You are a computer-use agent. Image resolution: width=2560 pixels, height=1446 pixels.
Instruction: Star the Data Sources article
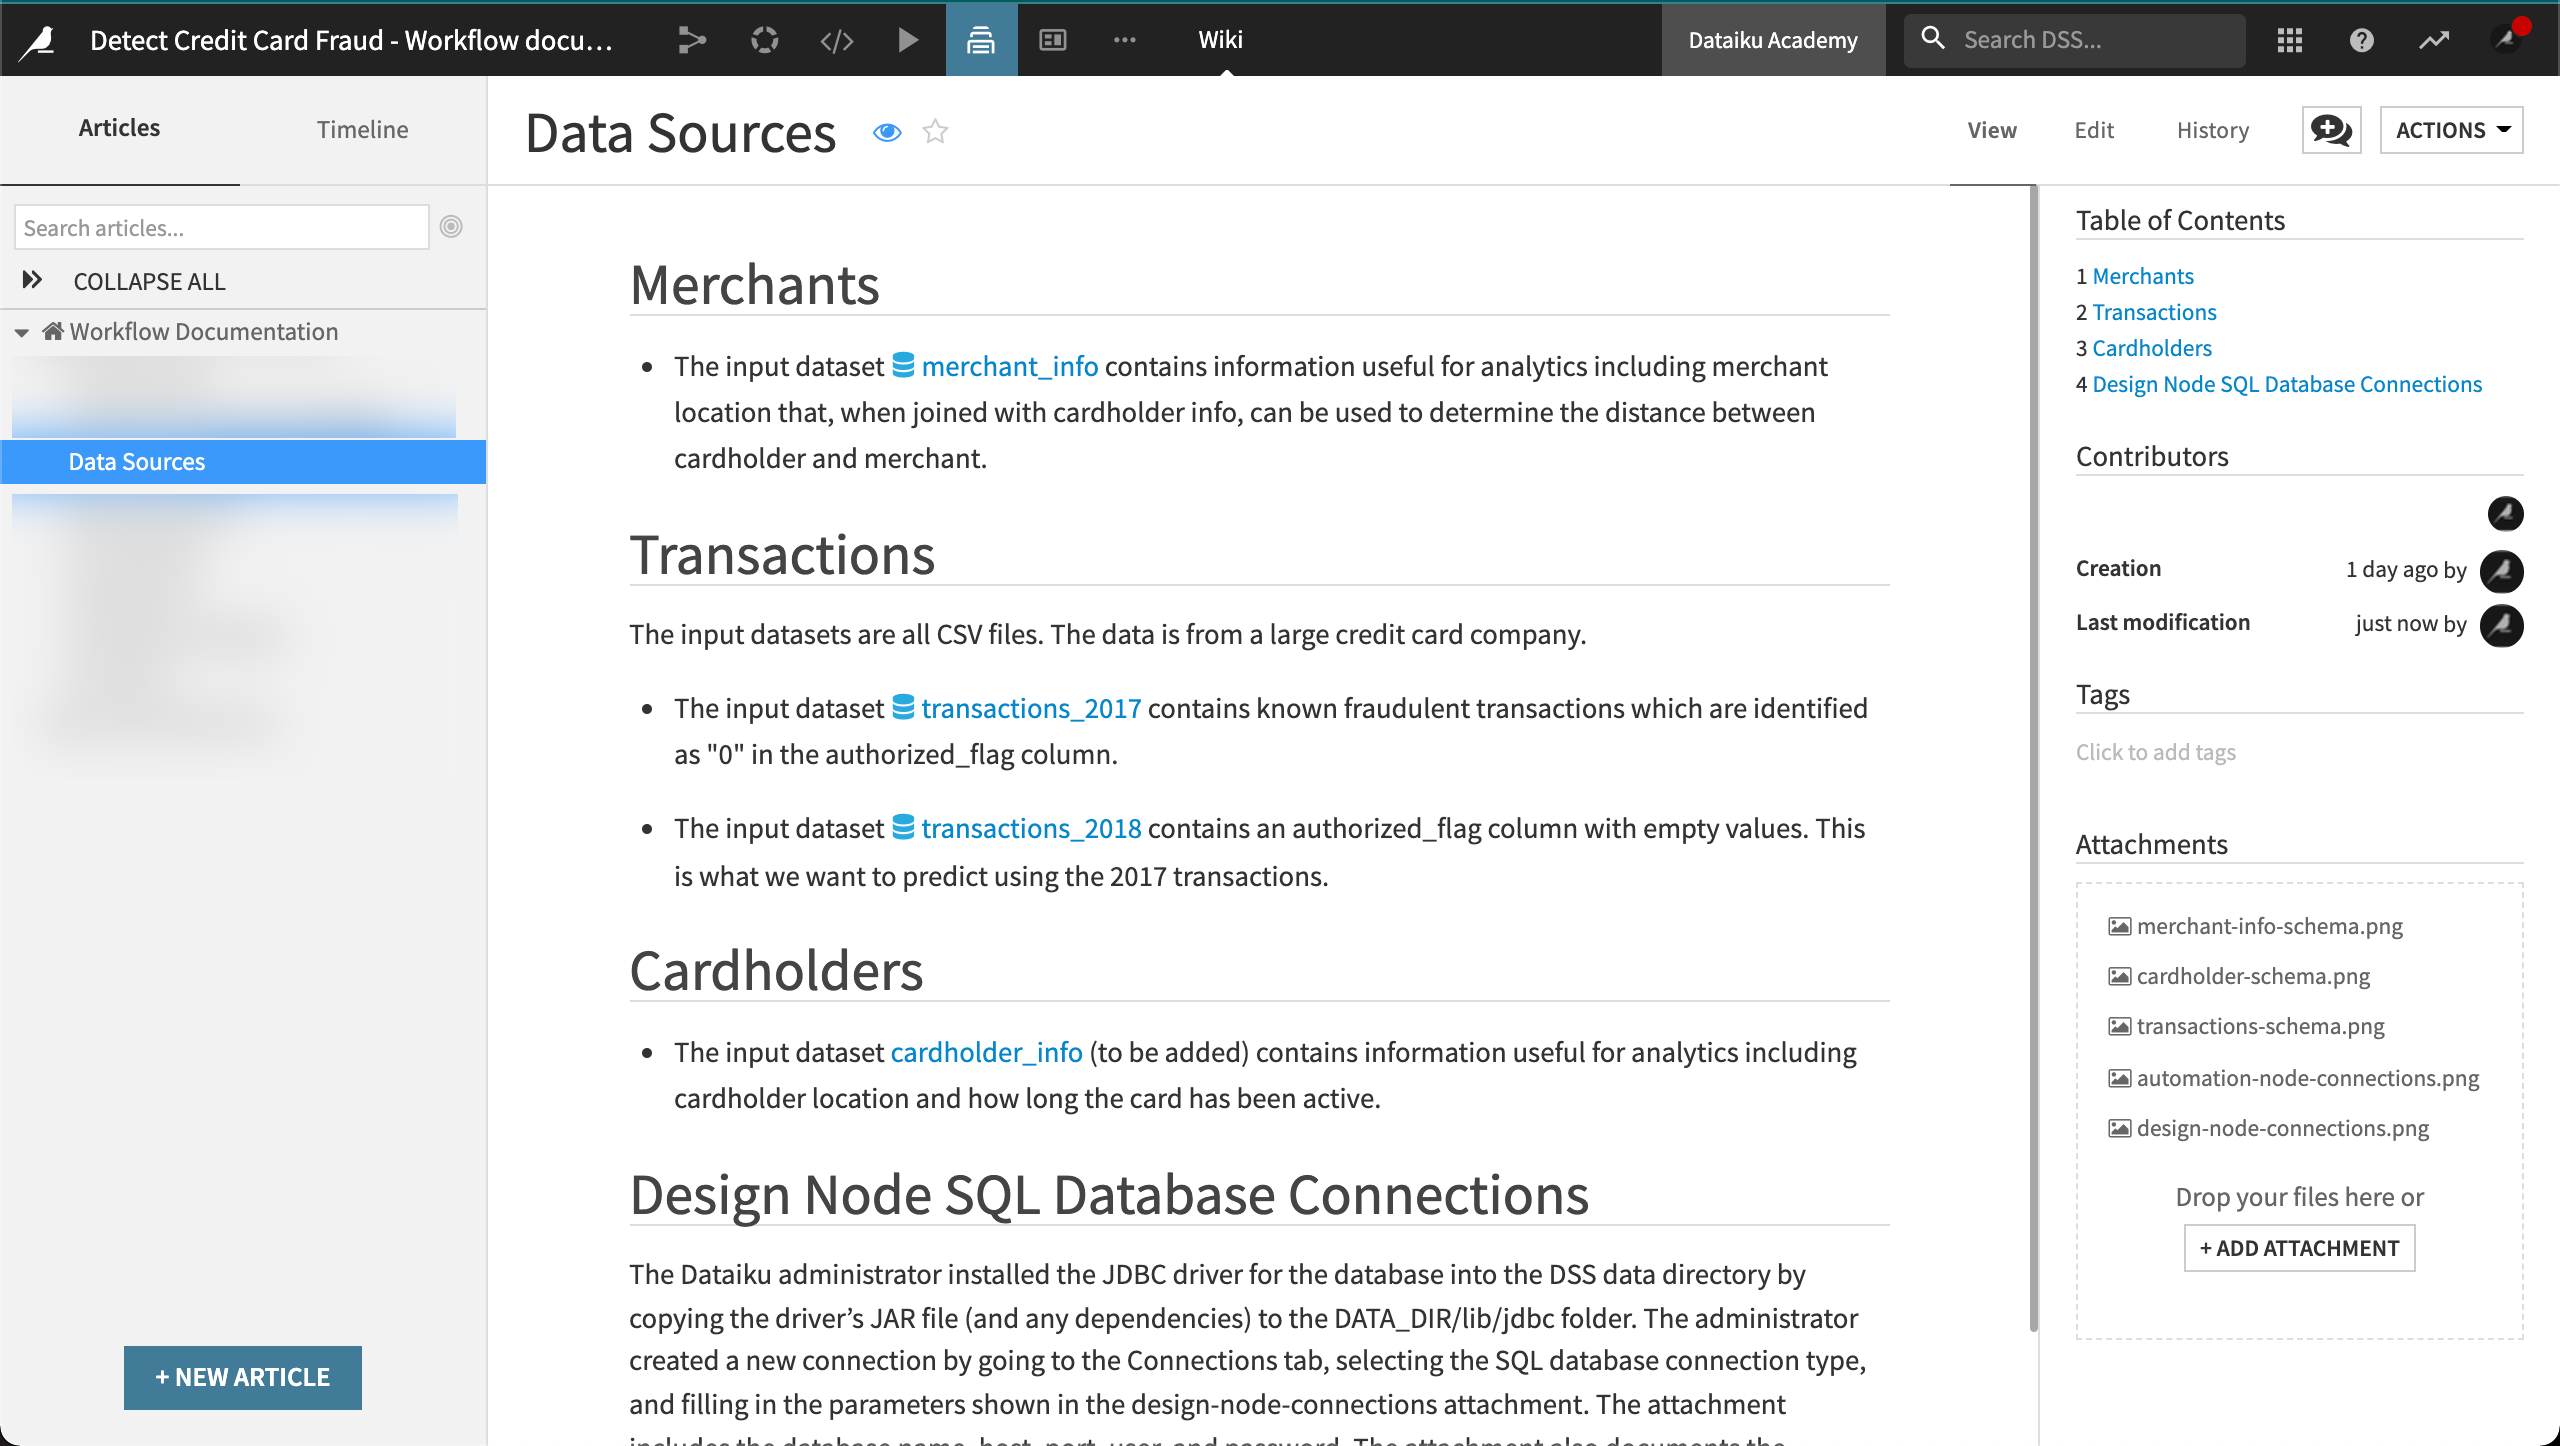[x=935, y=132]
